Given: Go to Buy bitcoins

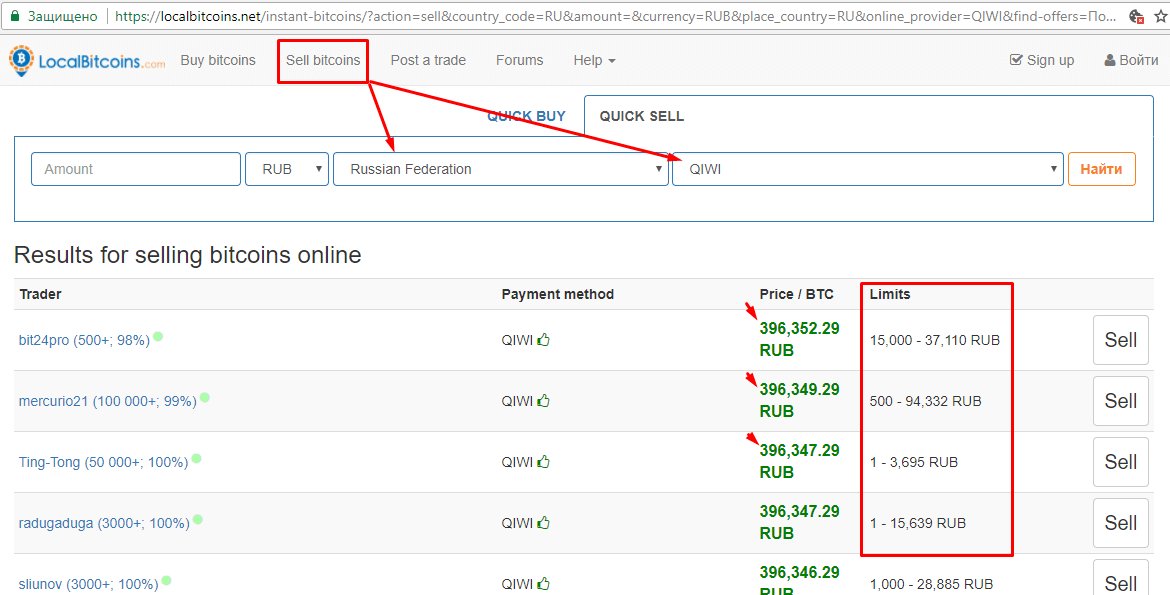Looking at the screenshot, I should pos(218,60).
